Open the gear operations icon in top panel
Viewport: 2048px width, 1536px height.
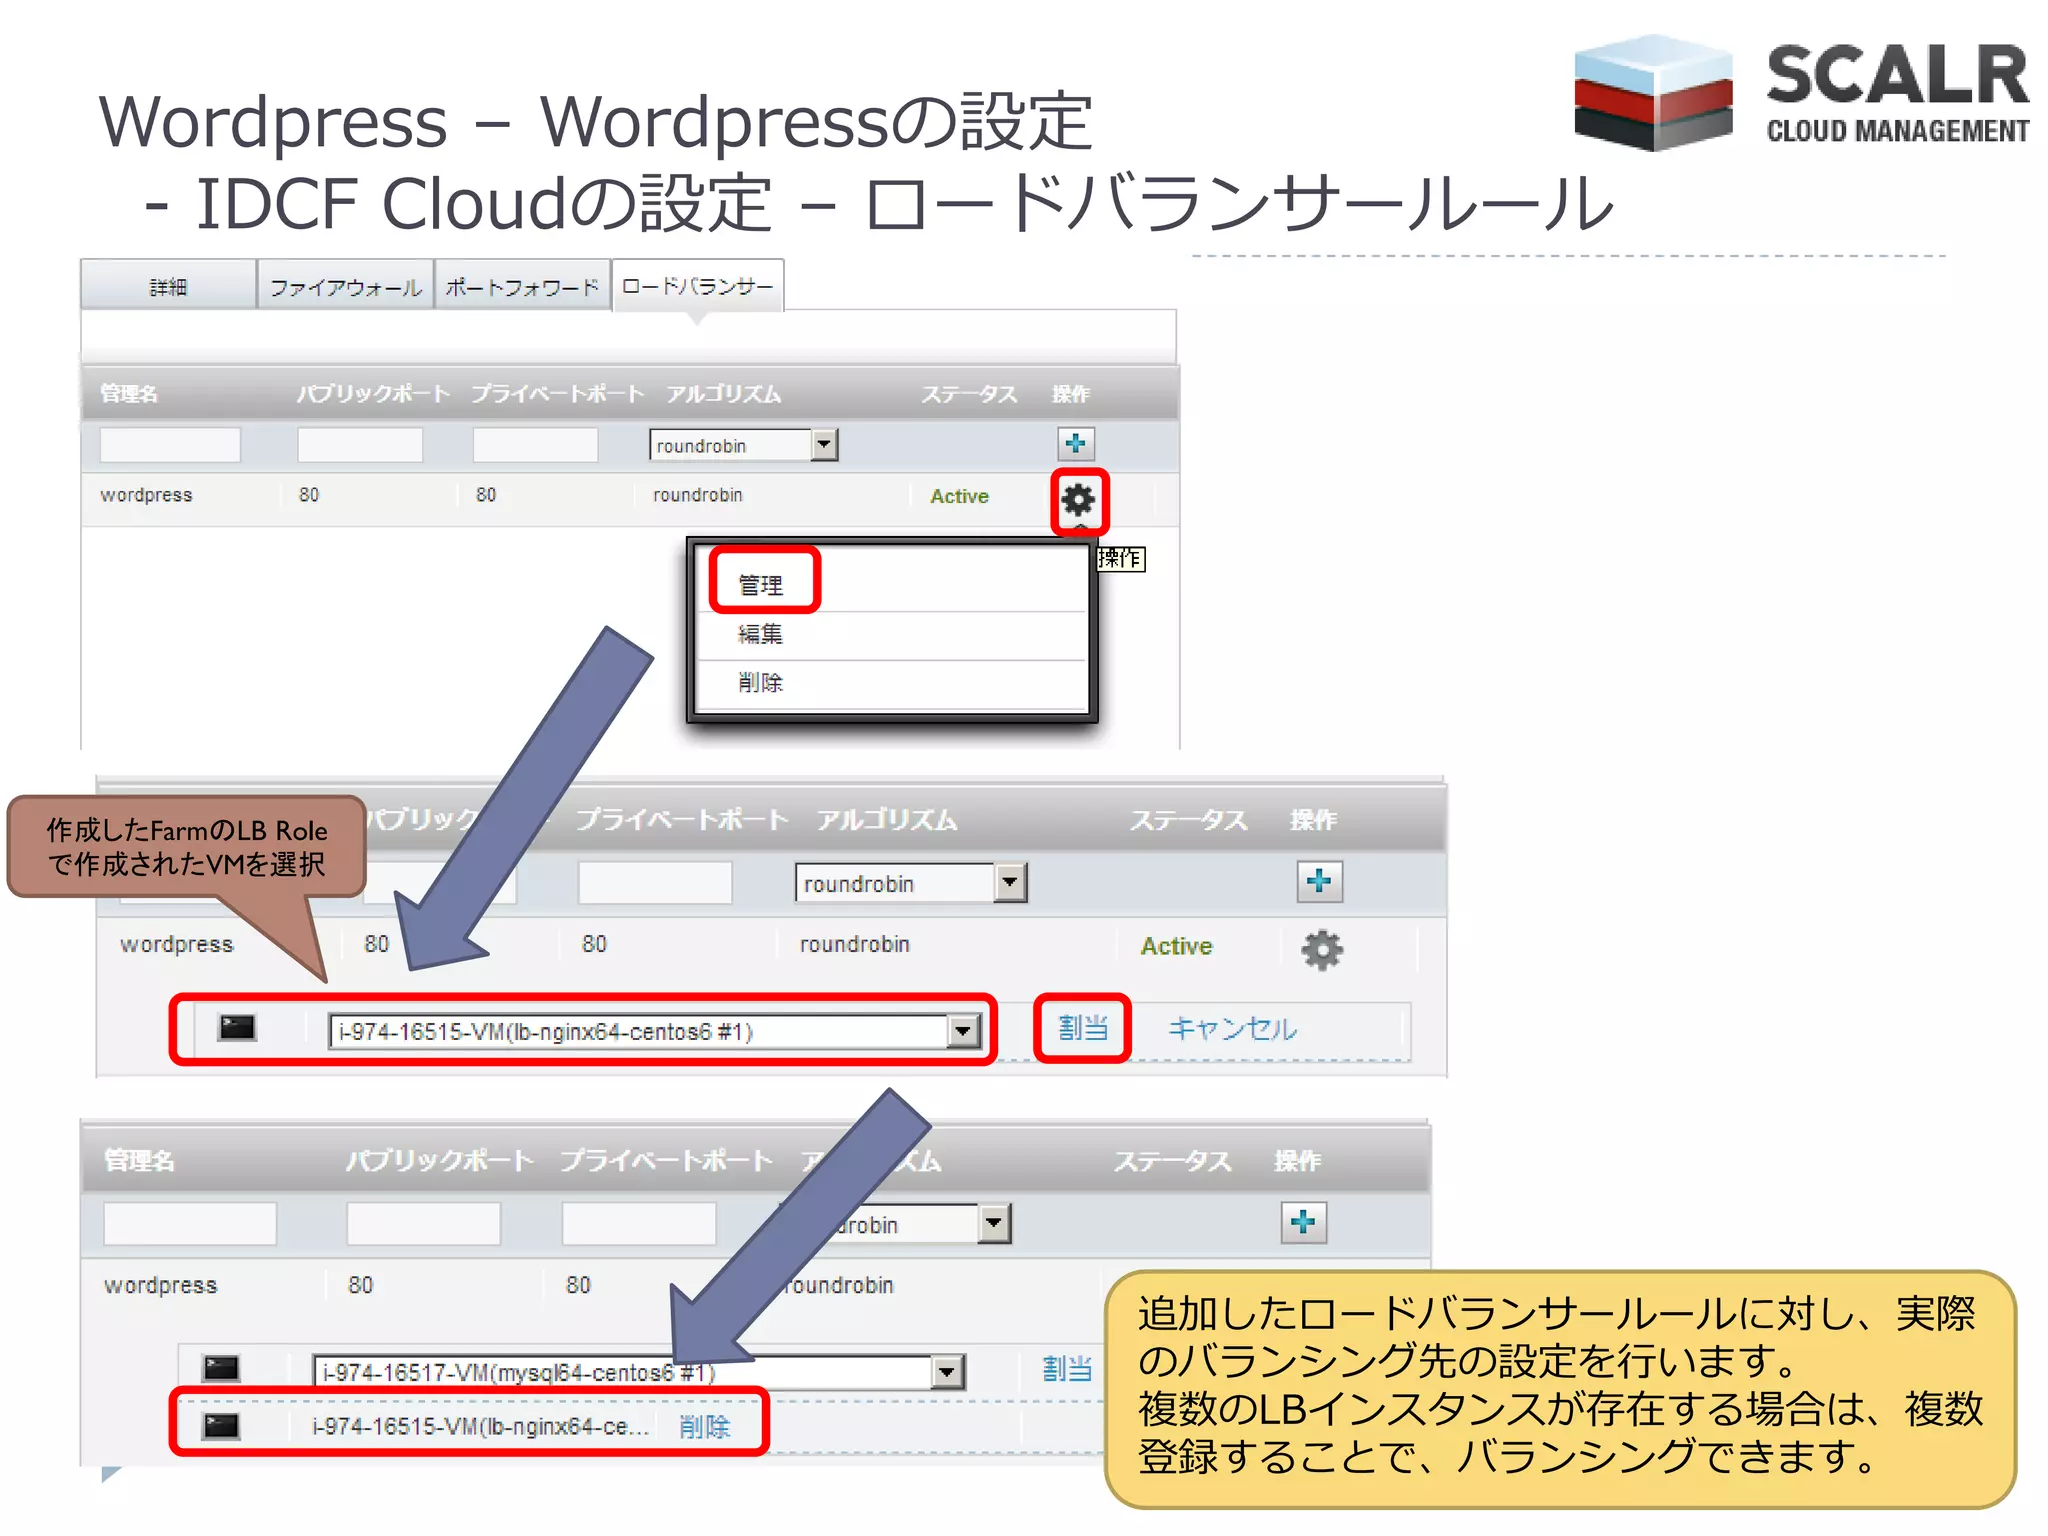click(1078, 499)
